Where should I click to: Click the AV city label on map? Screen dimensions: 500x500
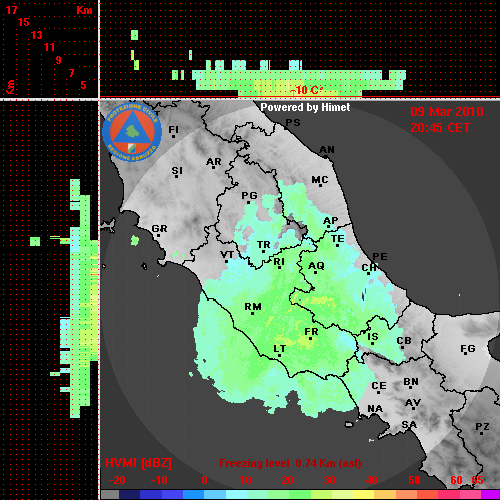coord(413,403)
